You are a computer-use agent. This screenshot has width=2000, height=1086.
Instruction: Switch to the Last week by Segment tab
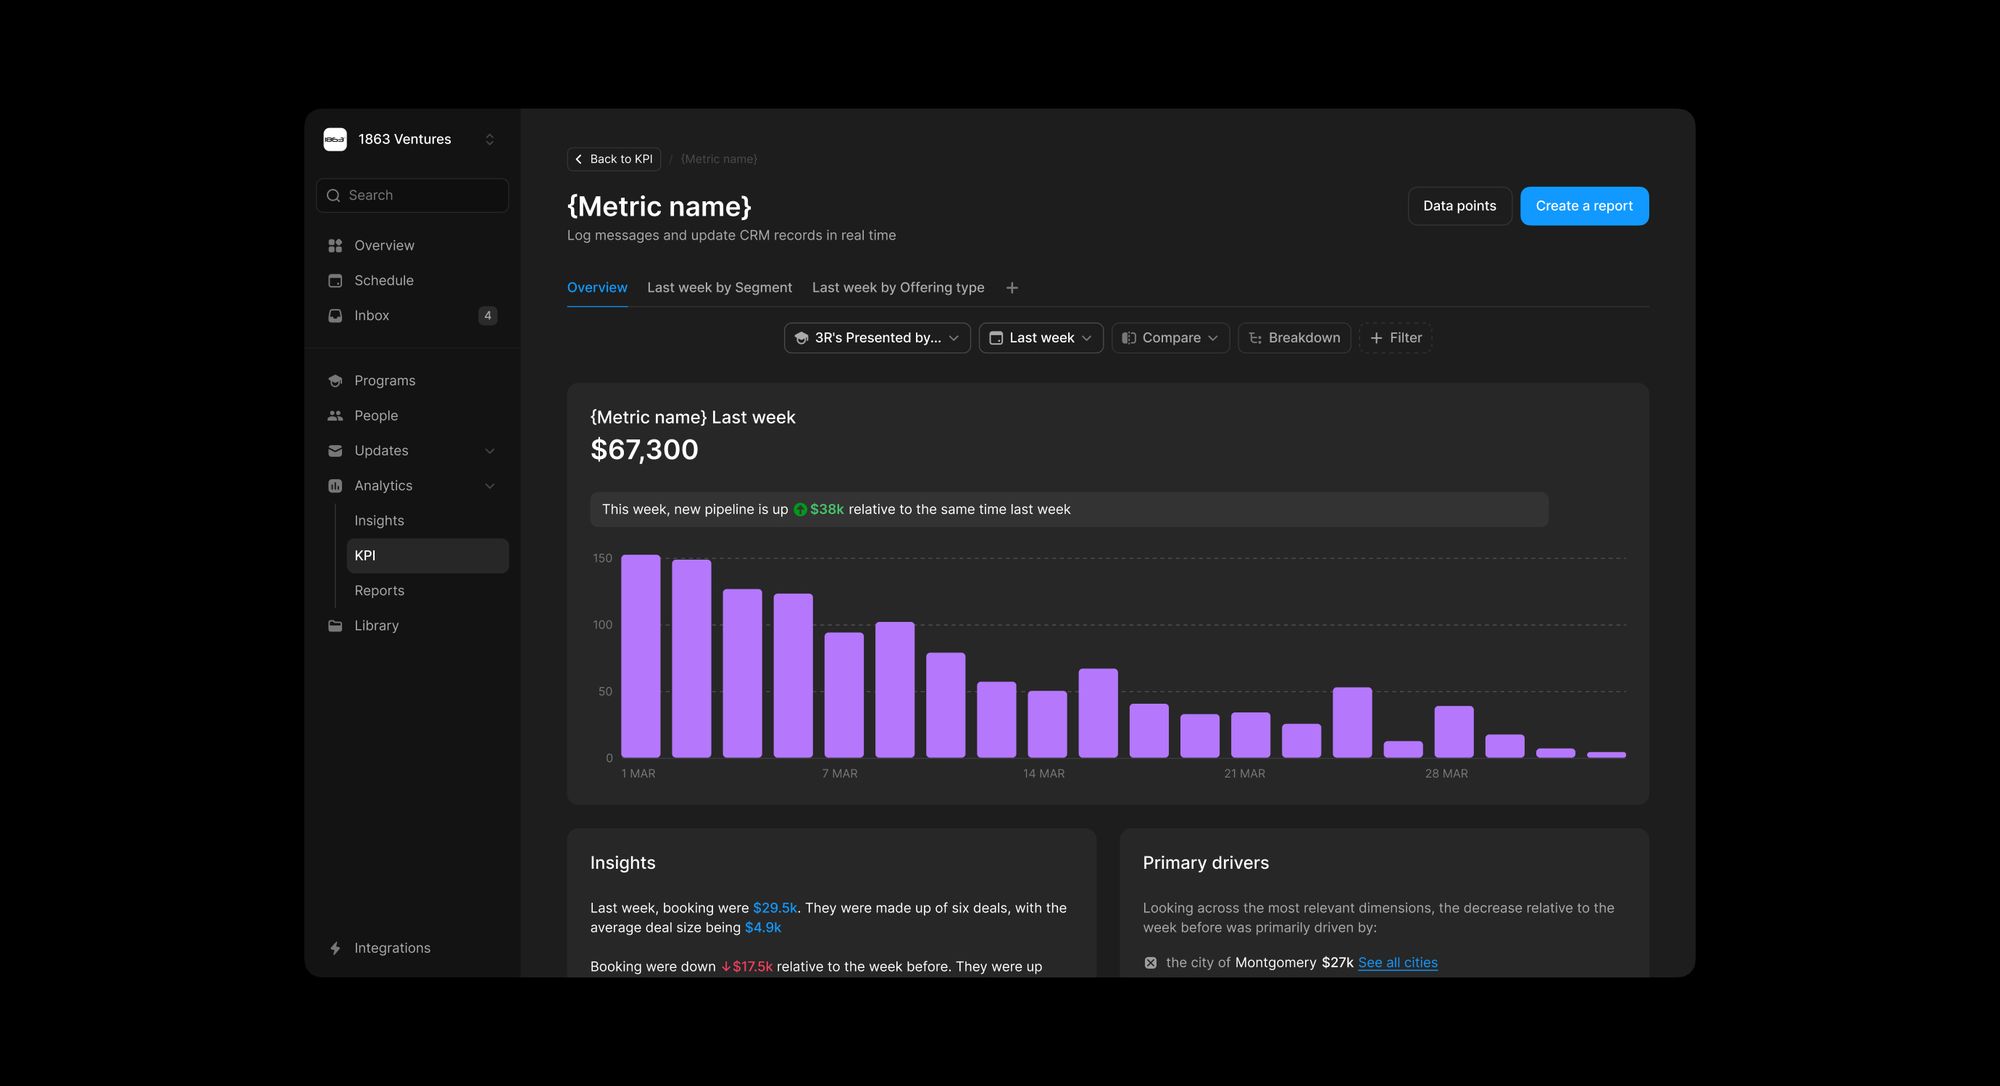[719, 287]
